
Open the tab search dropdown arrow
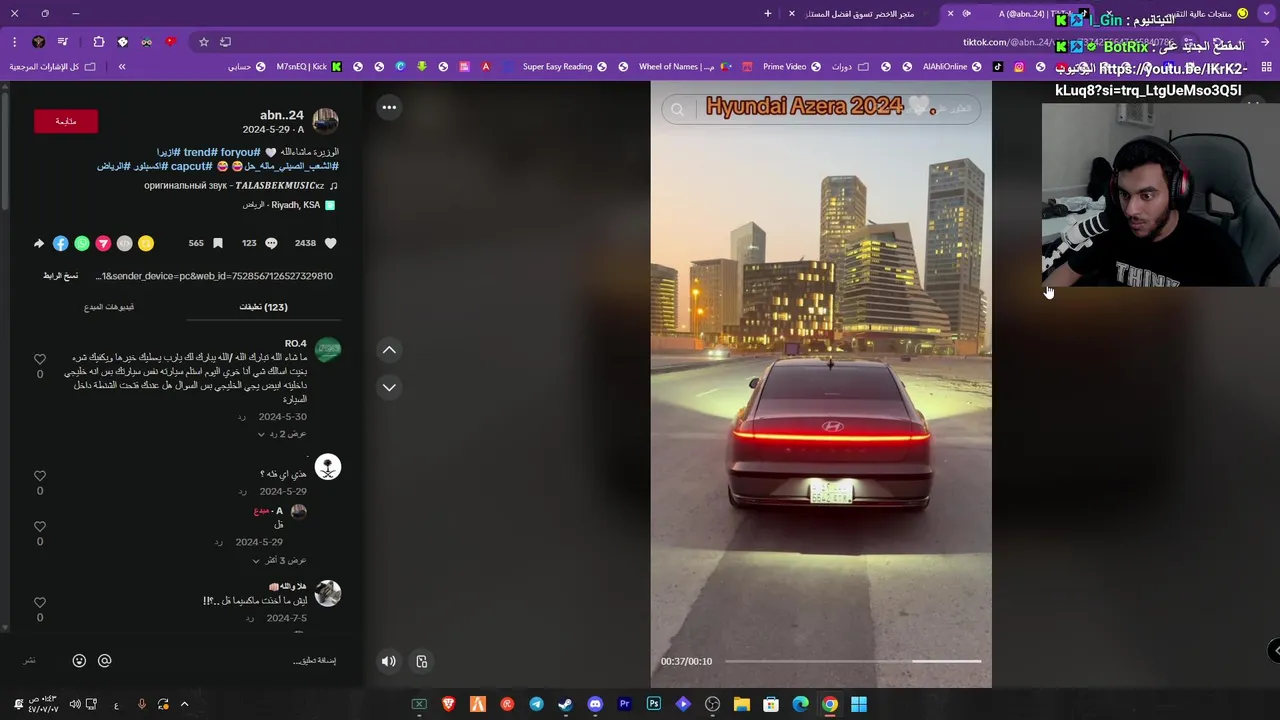point(1265,14)
